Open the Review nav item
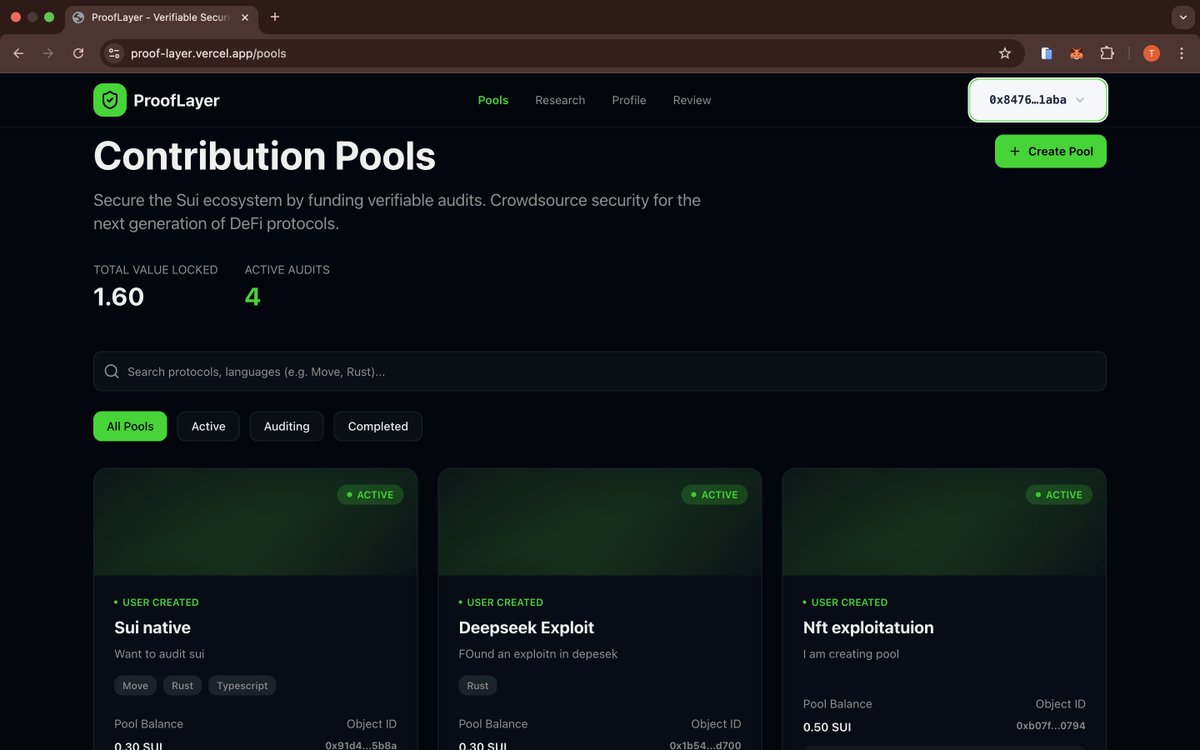Image resolution: width=1200 pixels, height=750 pixels. coord(692,100)
